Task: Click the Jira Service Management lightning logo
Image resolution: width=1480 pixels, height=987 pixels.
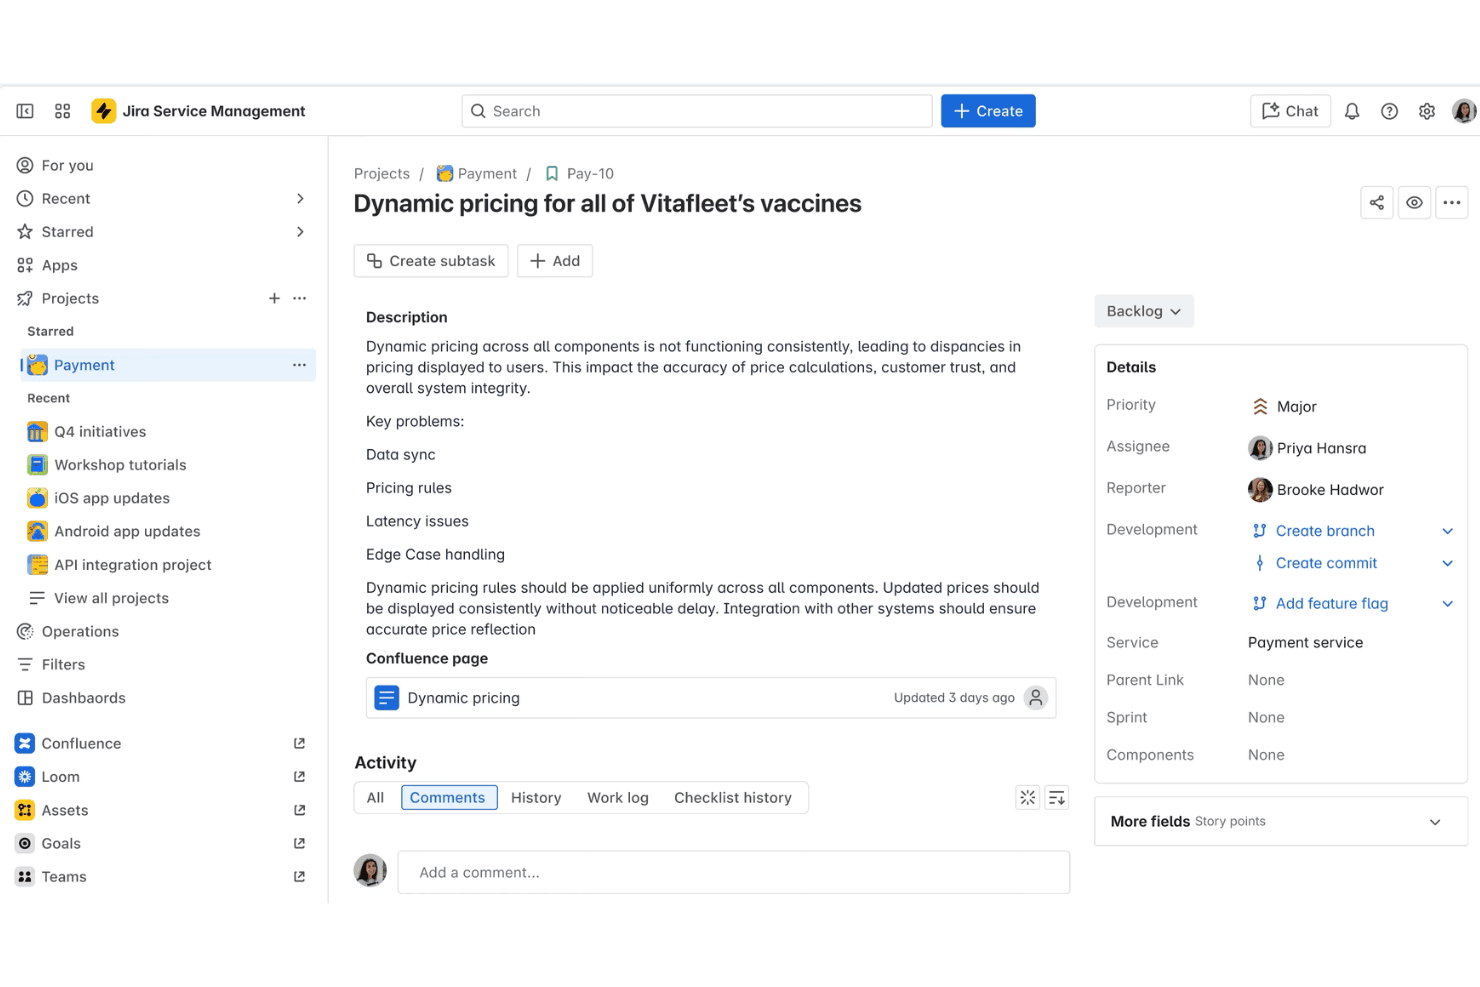Action: coord(104,111)
